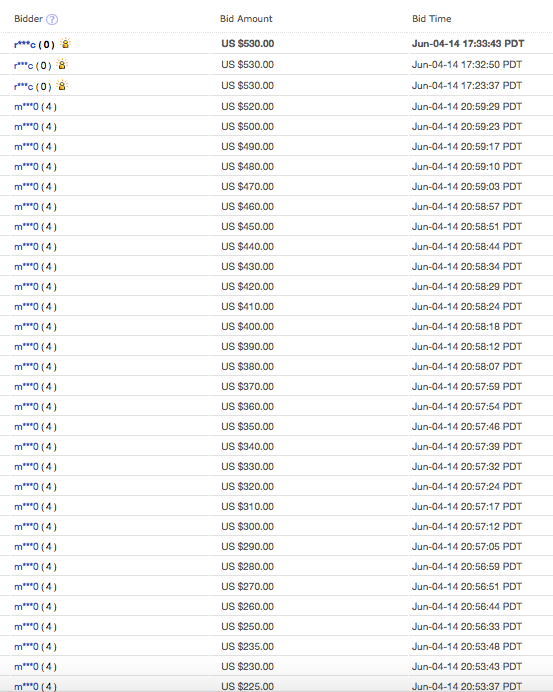This screenshot has width=553, height=692.
Task: Open bidder m***0 on the US $460.00 row
Action: coord(26,207)
